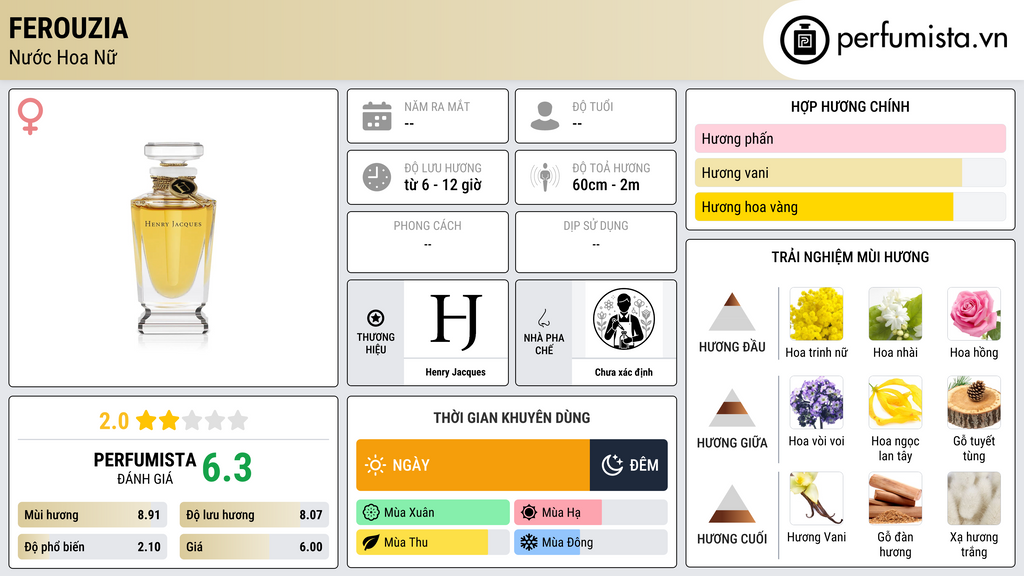Click the 2.0 star rating value
This screenshot has height=576, width=1024.
114,421
